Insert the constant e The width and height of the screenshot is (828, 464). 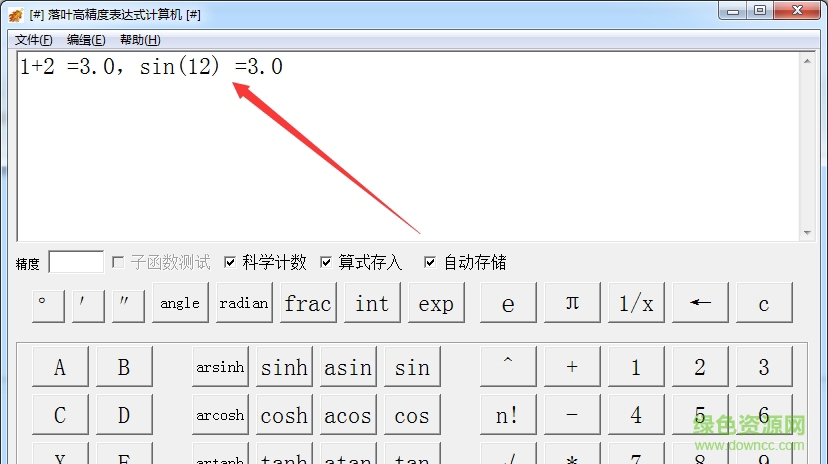pos(508,303)
